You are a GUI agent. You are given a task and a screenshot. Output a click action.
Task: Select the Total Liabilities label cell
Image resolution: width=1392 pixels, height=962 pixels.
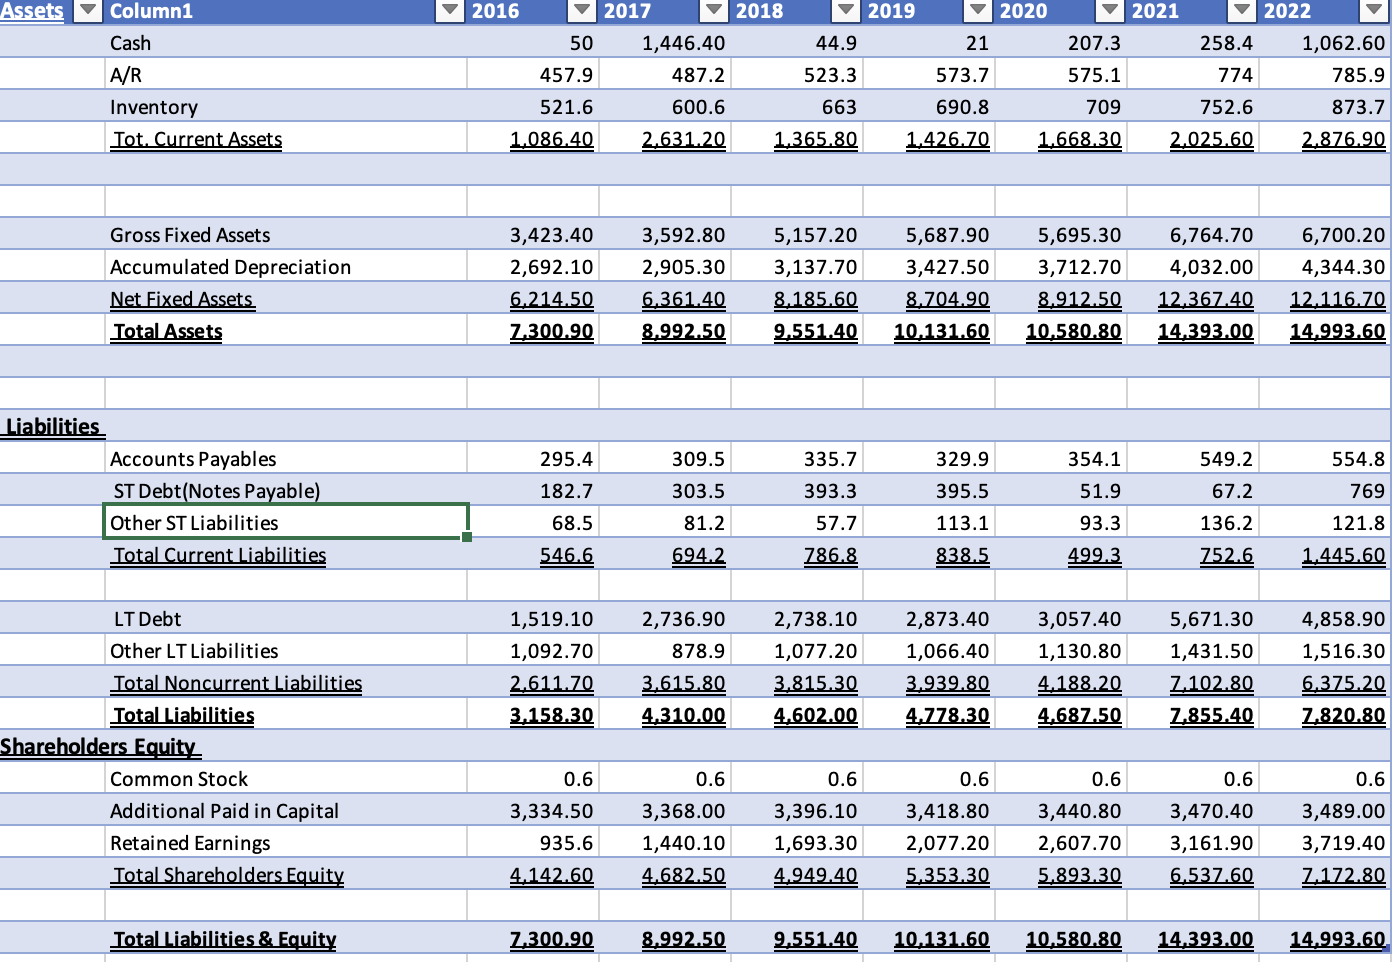[285, 715]
